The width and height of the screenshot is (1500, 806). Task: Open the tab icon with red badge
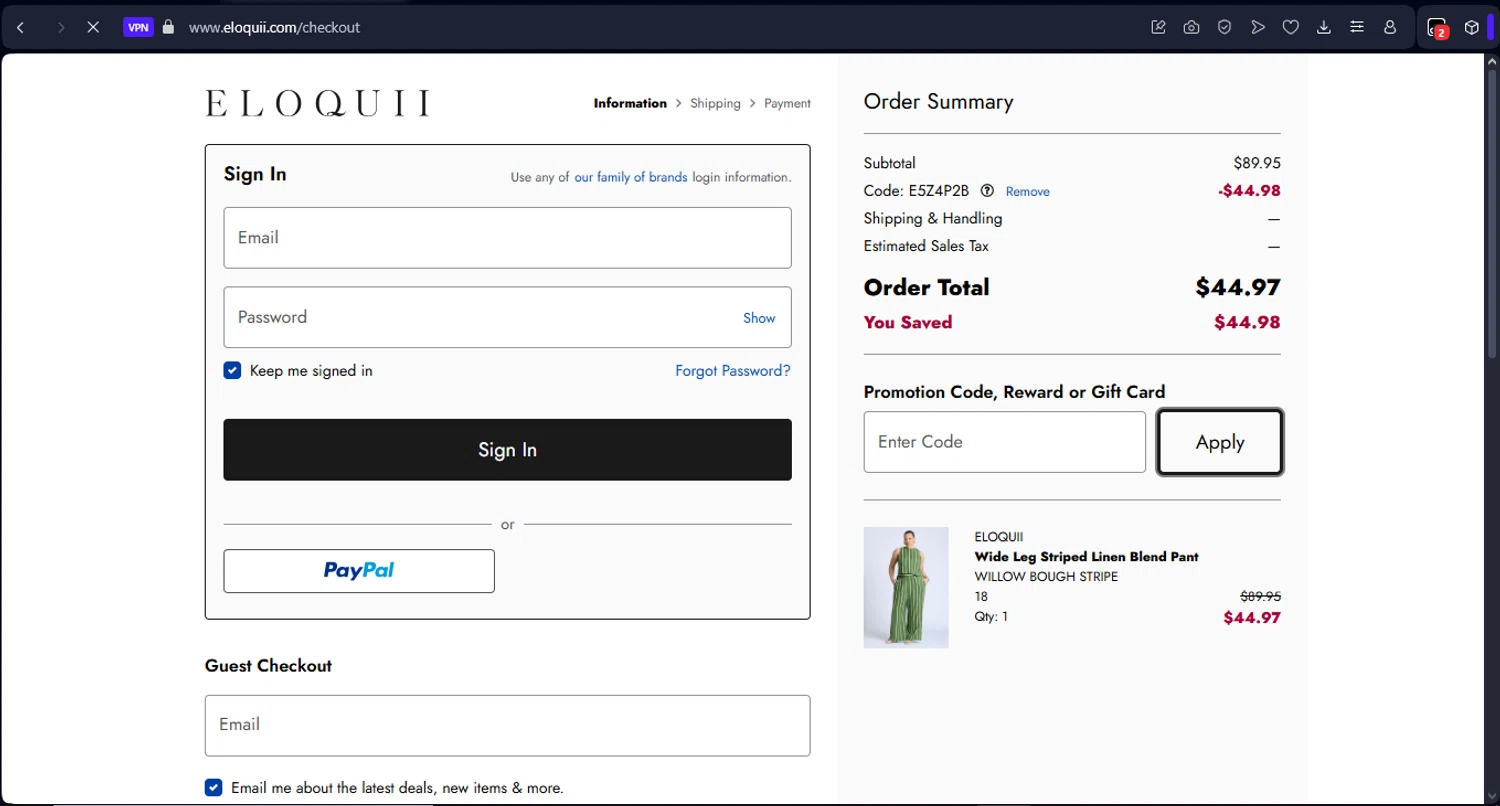[1437, 28]
